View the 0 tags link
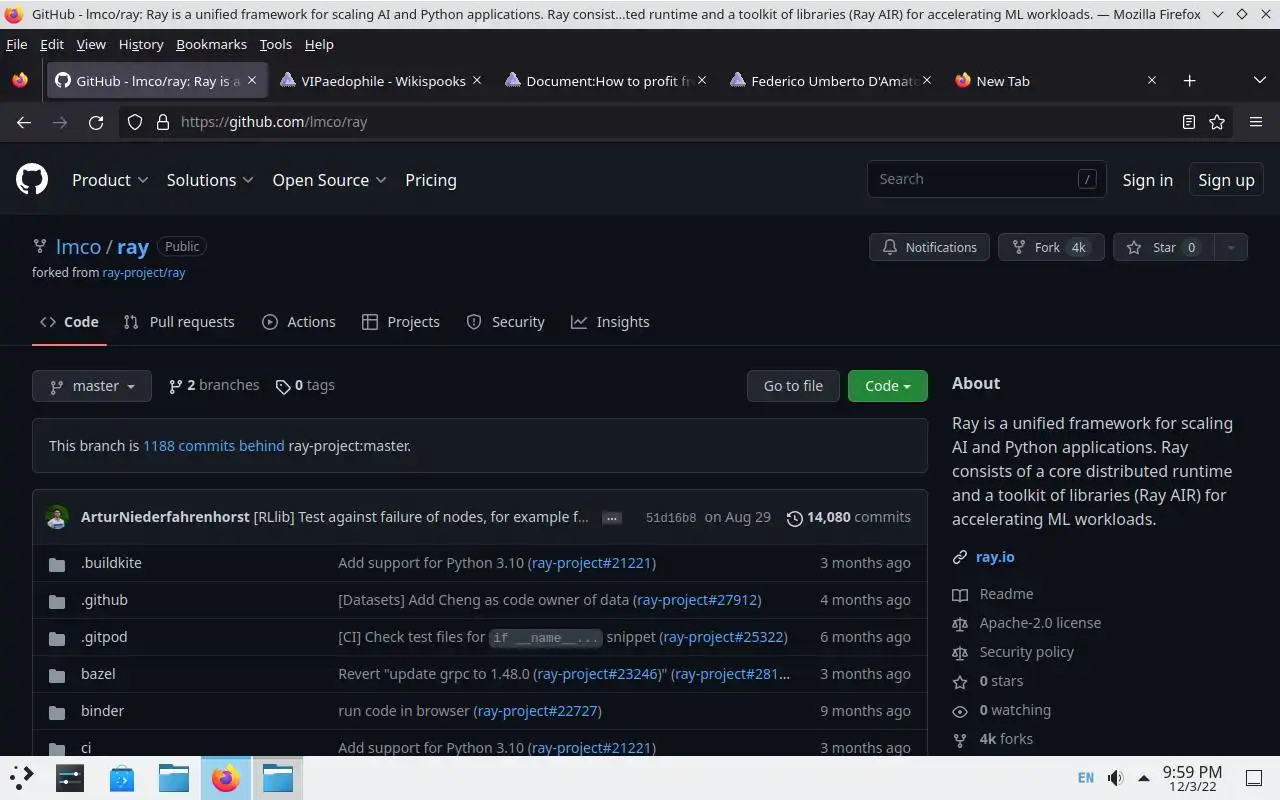 305,385
